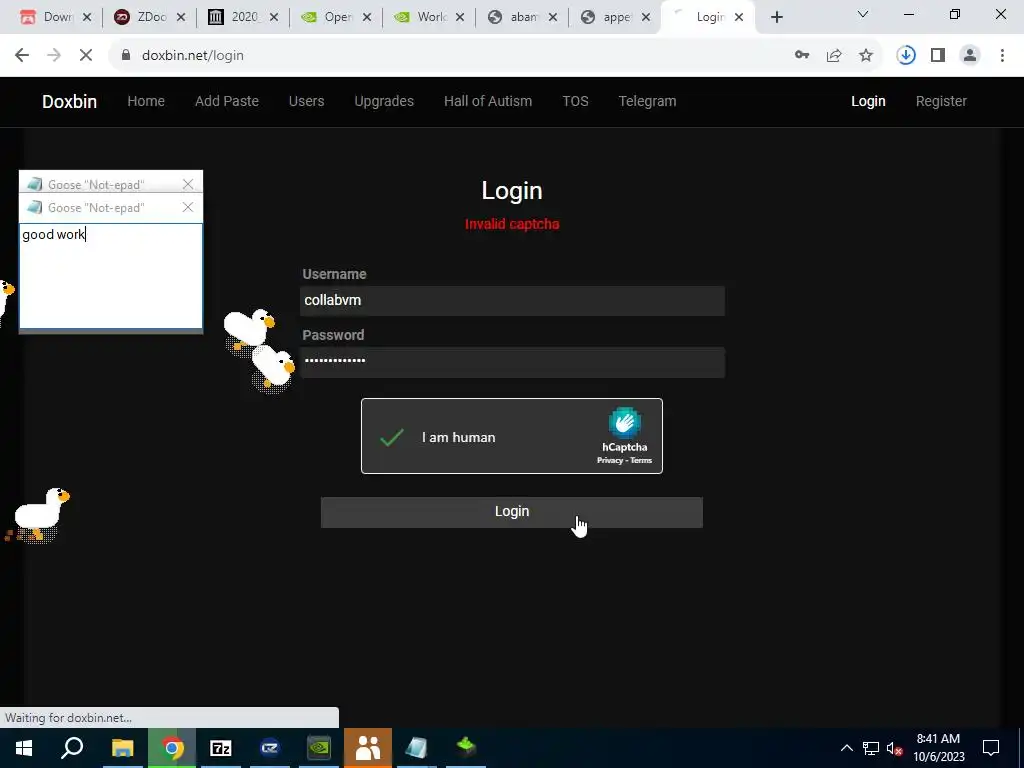
Task: Open Windows taskbar search
Action: tap(72, 748)
